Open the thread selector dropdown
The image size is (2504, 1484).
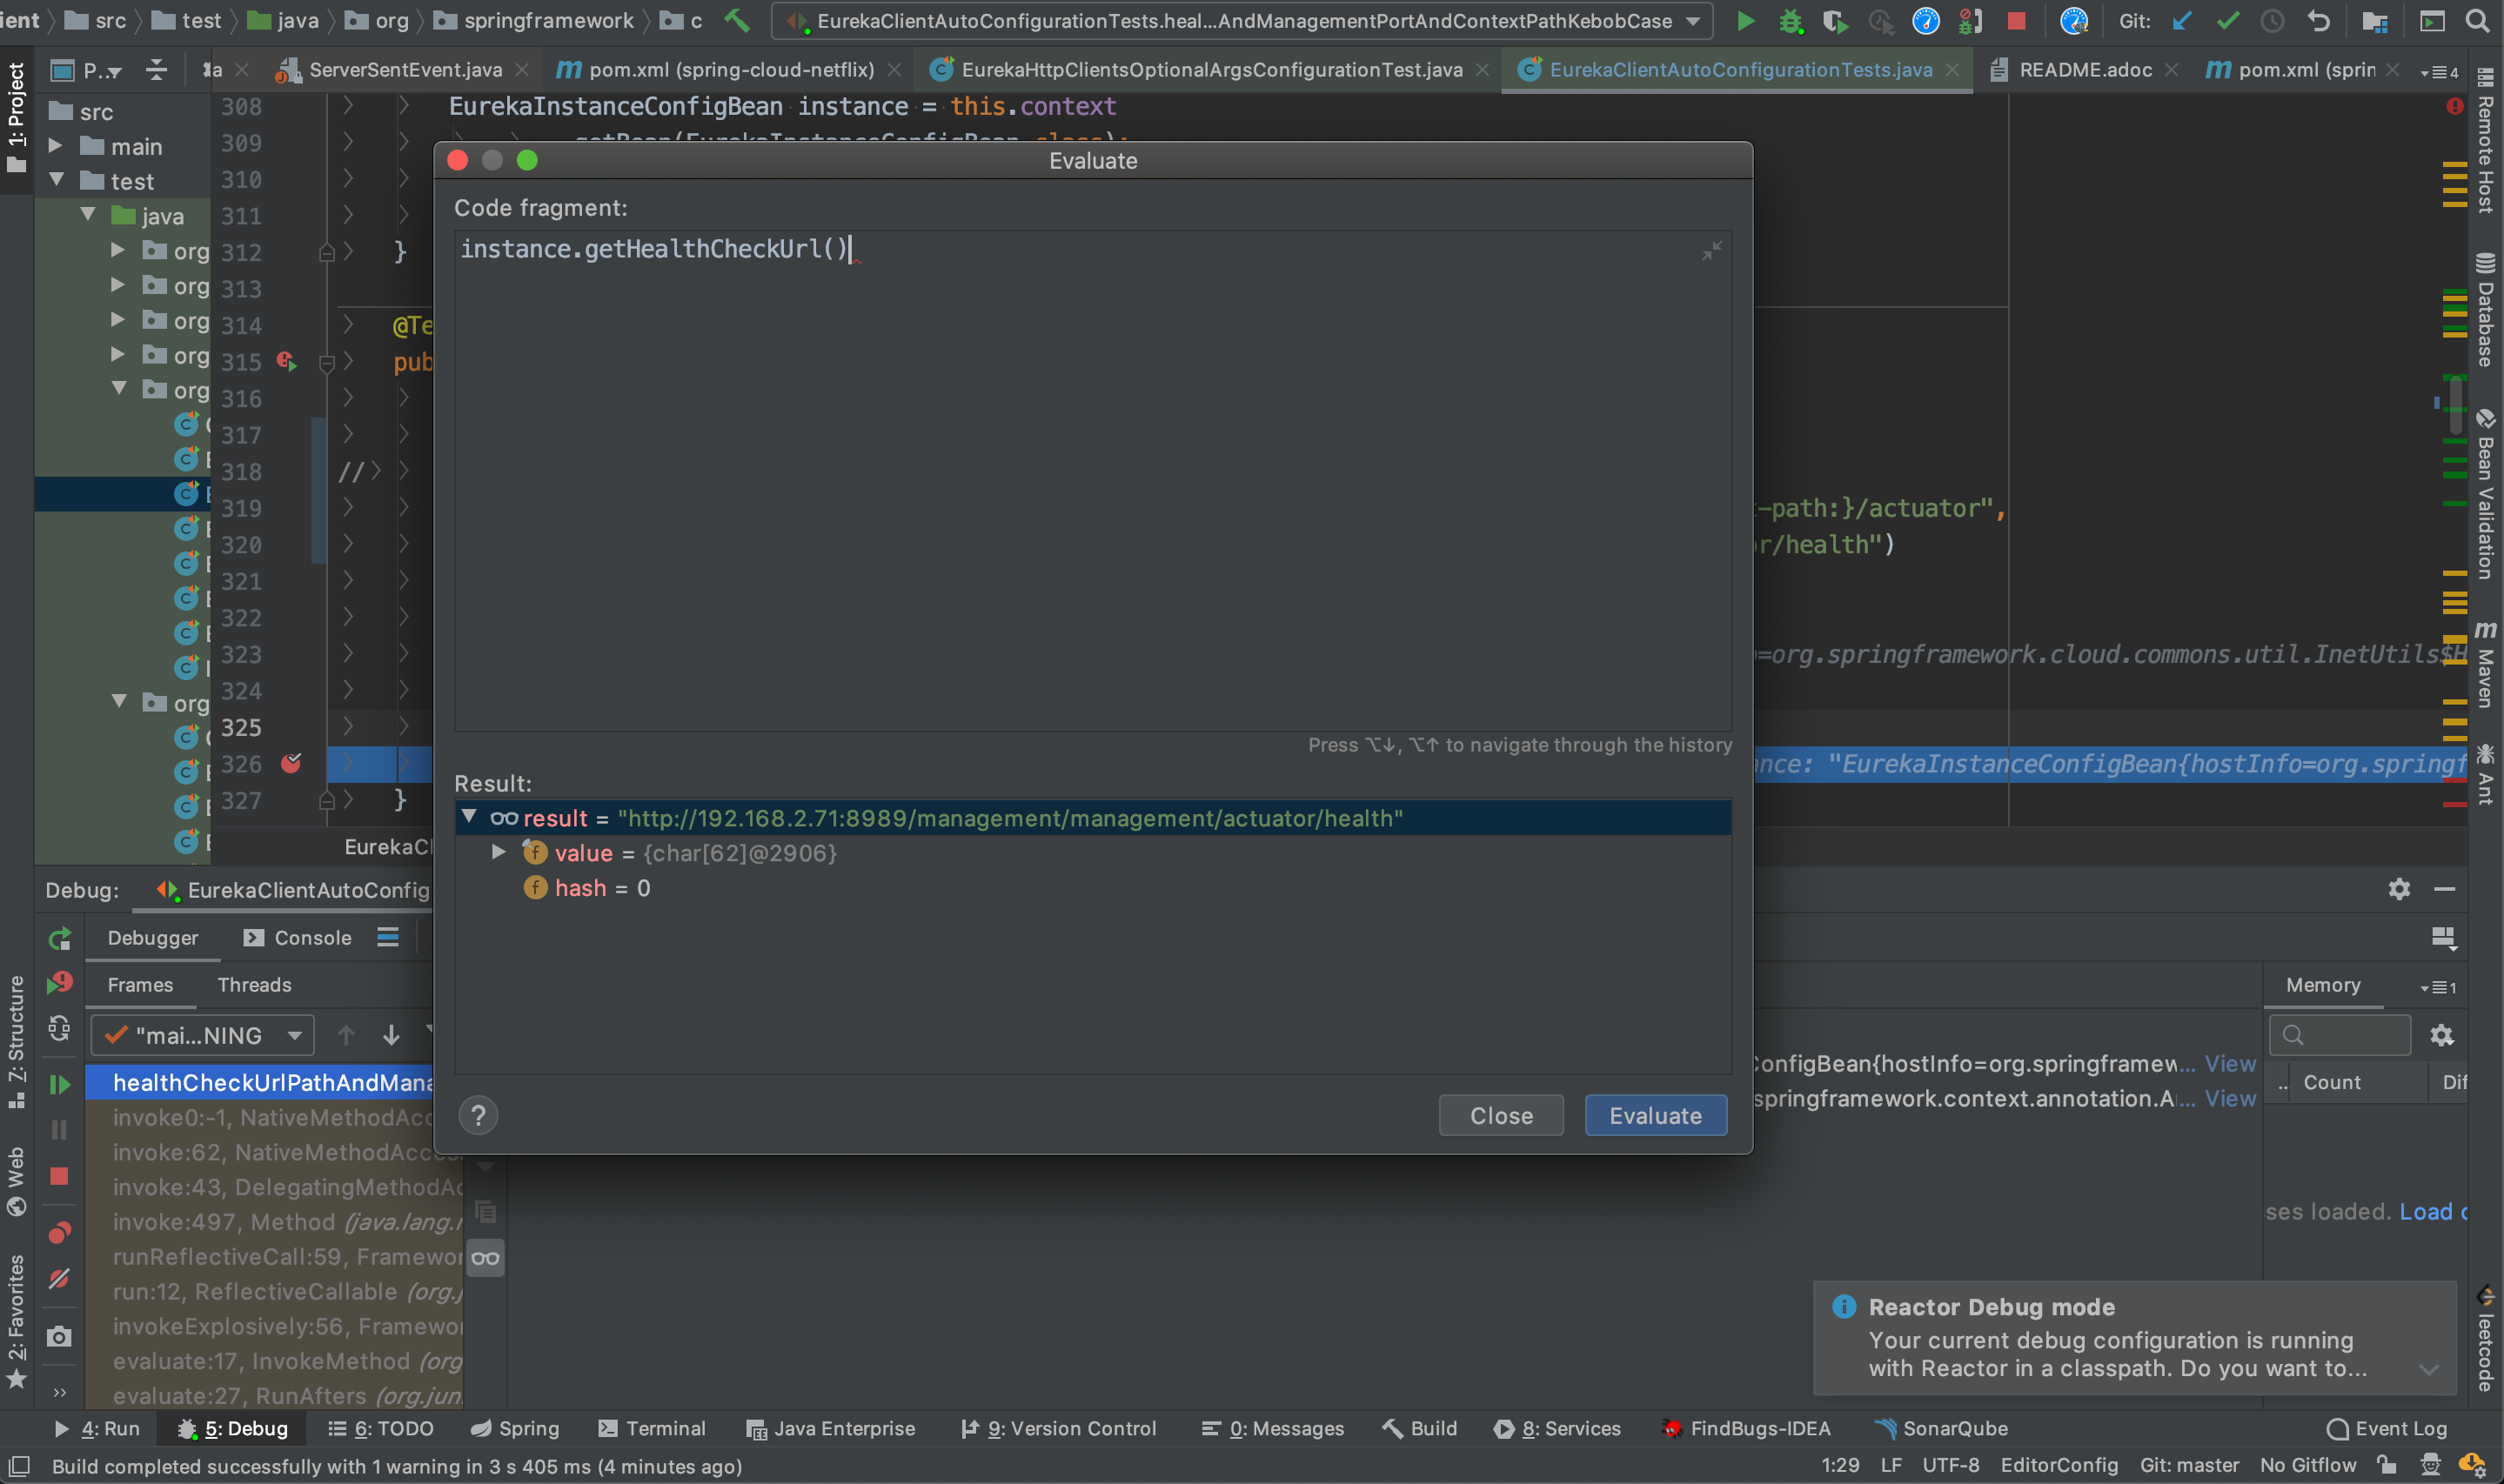click(202, 1035)
